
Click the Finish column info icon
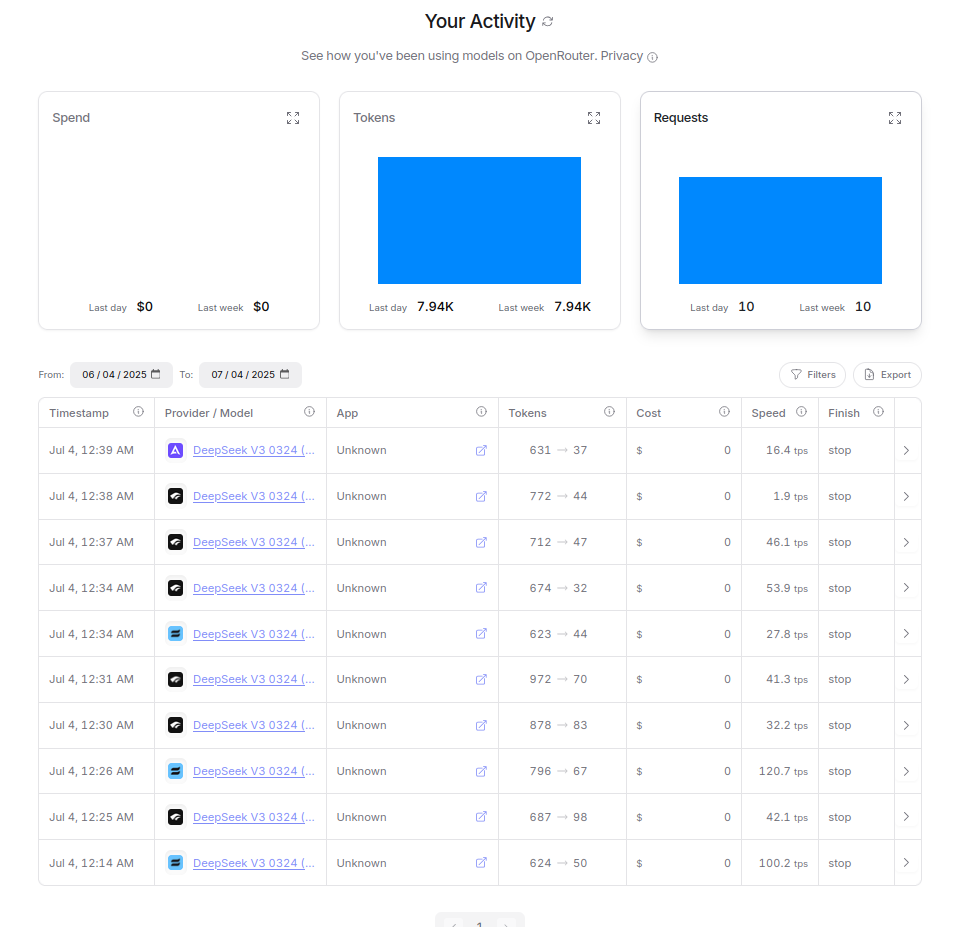coord(879,412)
